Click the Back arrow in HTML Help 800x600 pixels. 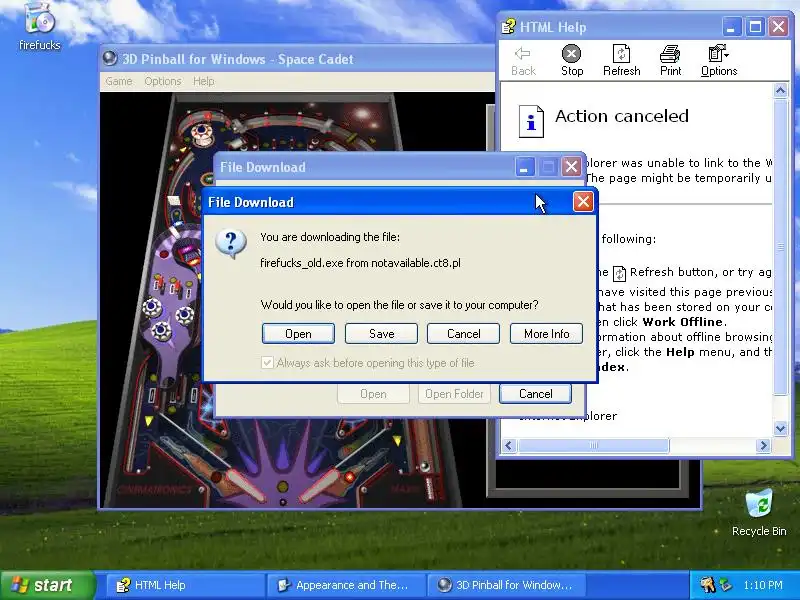coord(523,61)
